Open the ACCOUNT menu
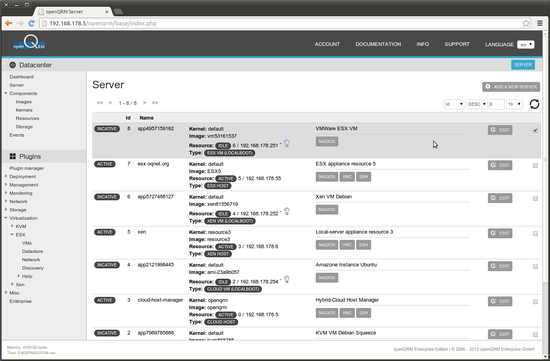 [327, 44]
